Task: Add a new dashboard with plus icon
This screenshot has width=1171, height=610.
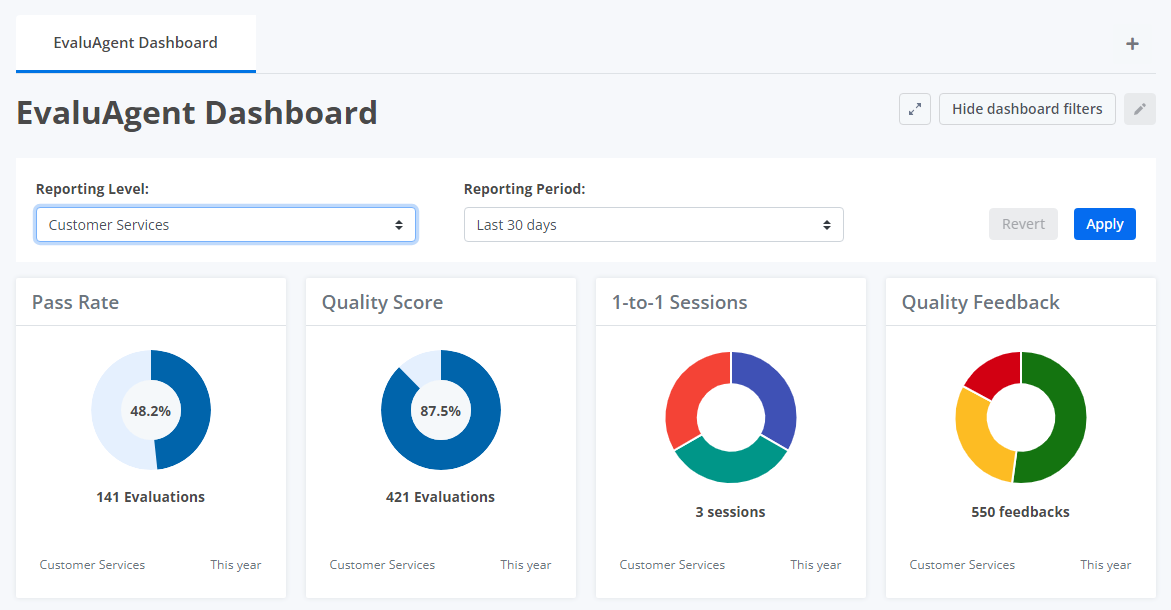Action: click(x=1132, y=44)
